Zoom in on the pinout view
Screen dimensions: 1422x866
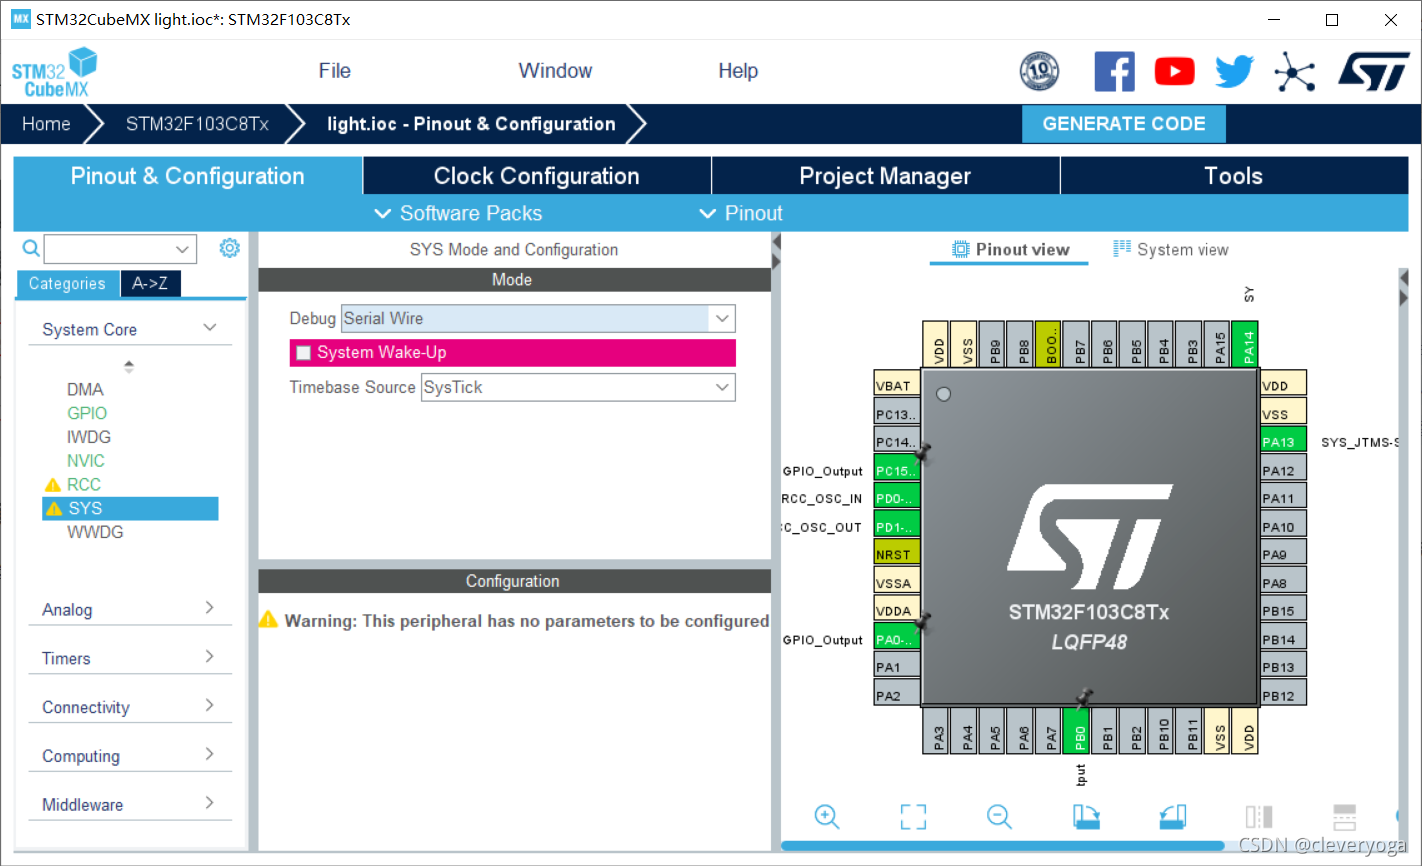tap(827, 816)
